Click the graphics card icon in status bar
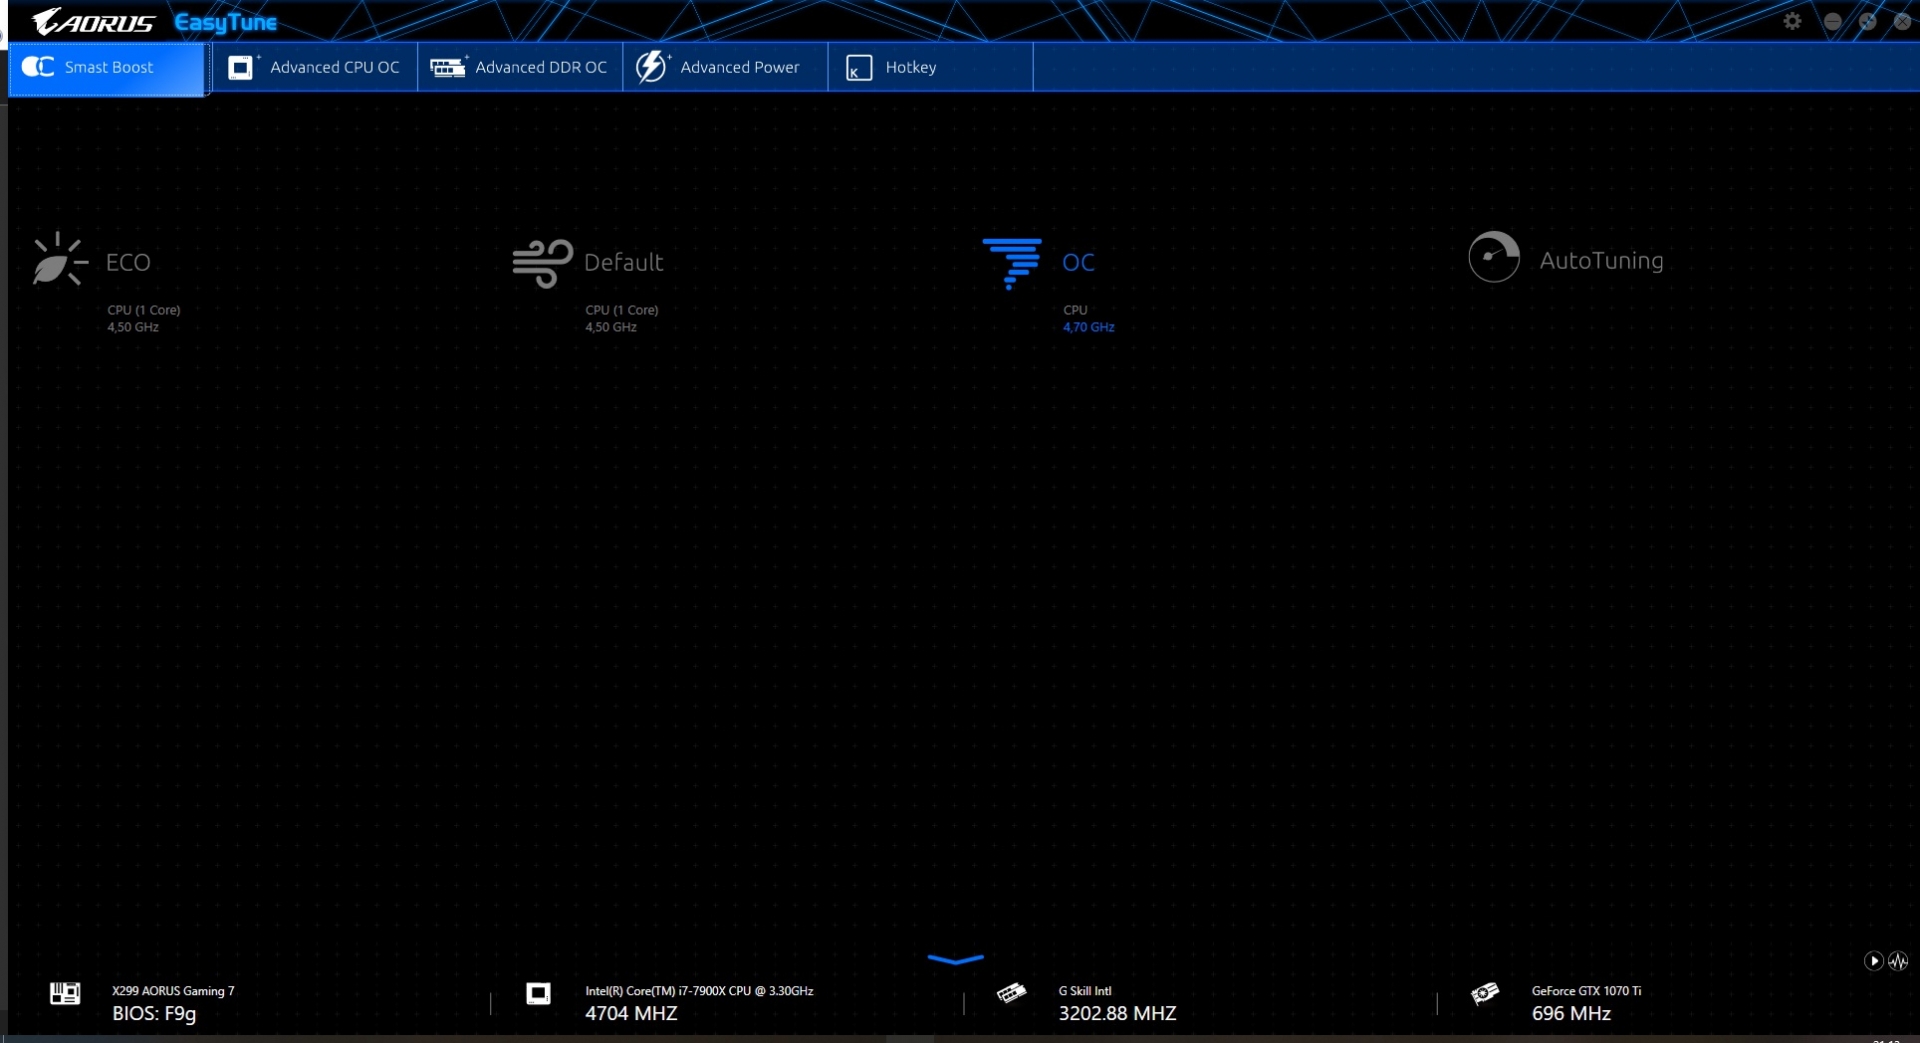The height and width of the screenshot is (1043, 1920). (1485, 993)
